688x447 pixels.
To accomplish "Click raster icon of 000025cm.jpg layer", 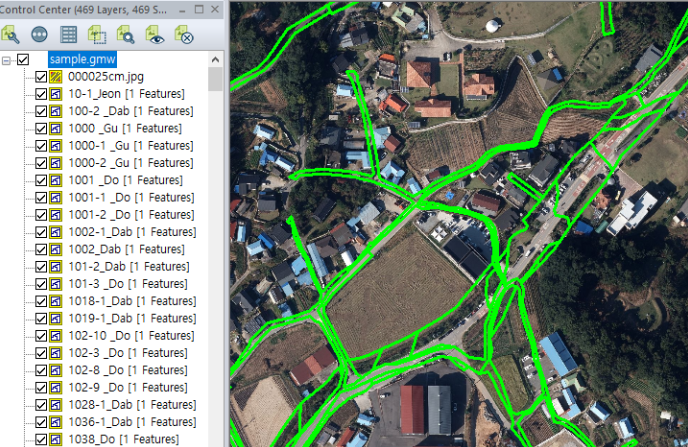I will (56, 77).
